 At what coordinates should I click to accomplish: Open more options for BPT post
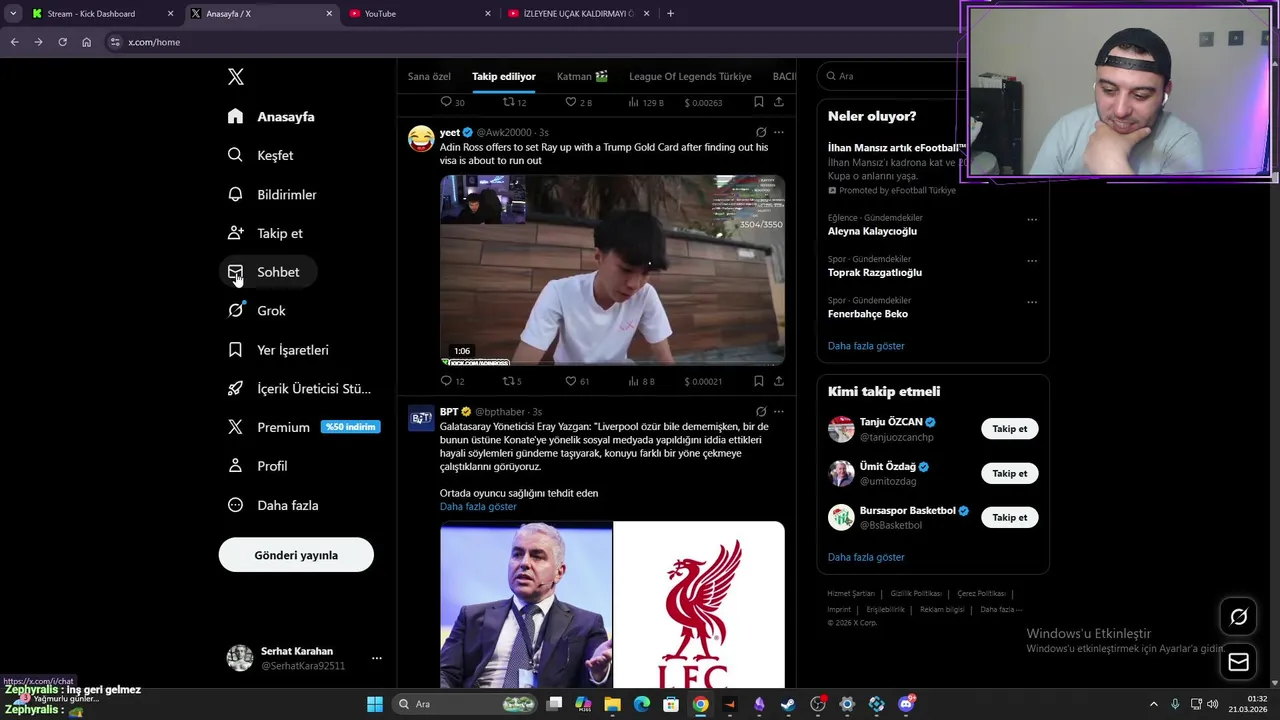779,412
